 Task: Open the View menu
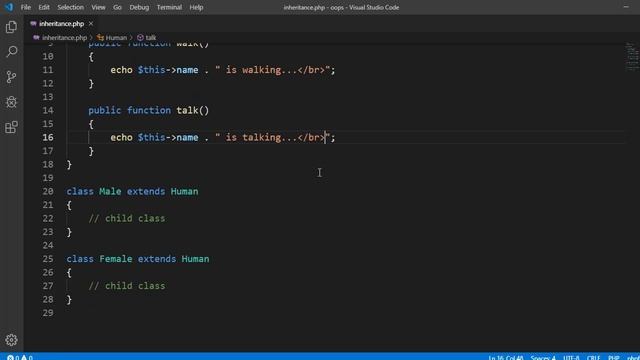pos(98,7)
